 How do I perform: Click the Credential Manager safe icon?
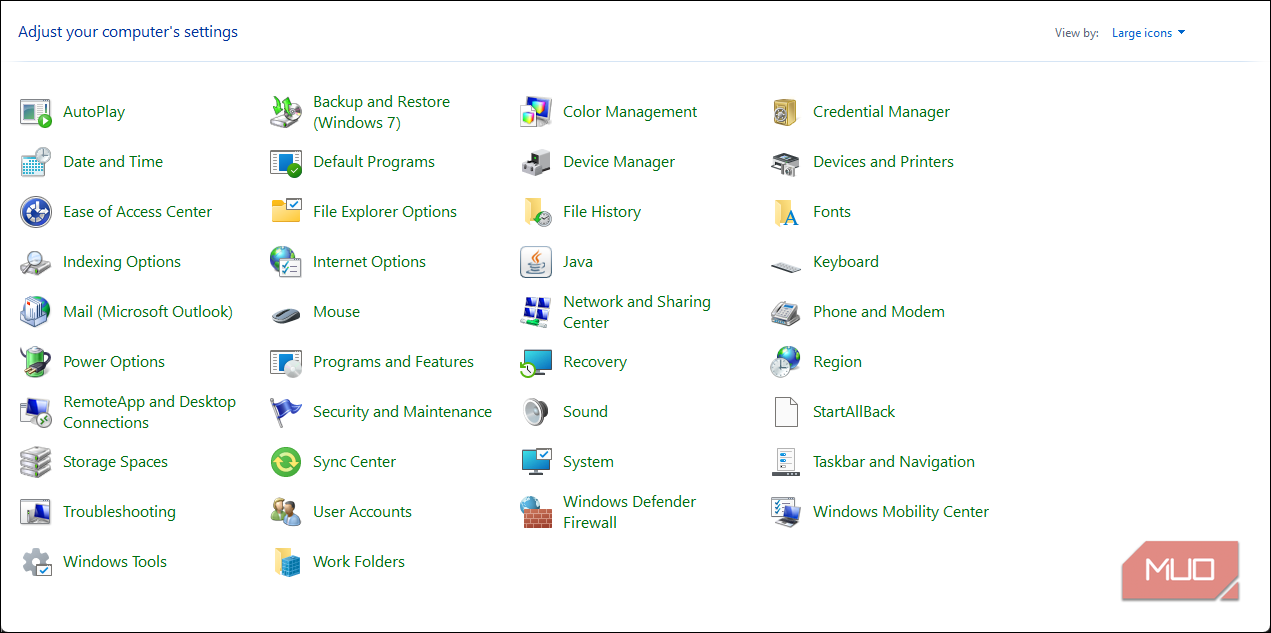pos(786,112)
